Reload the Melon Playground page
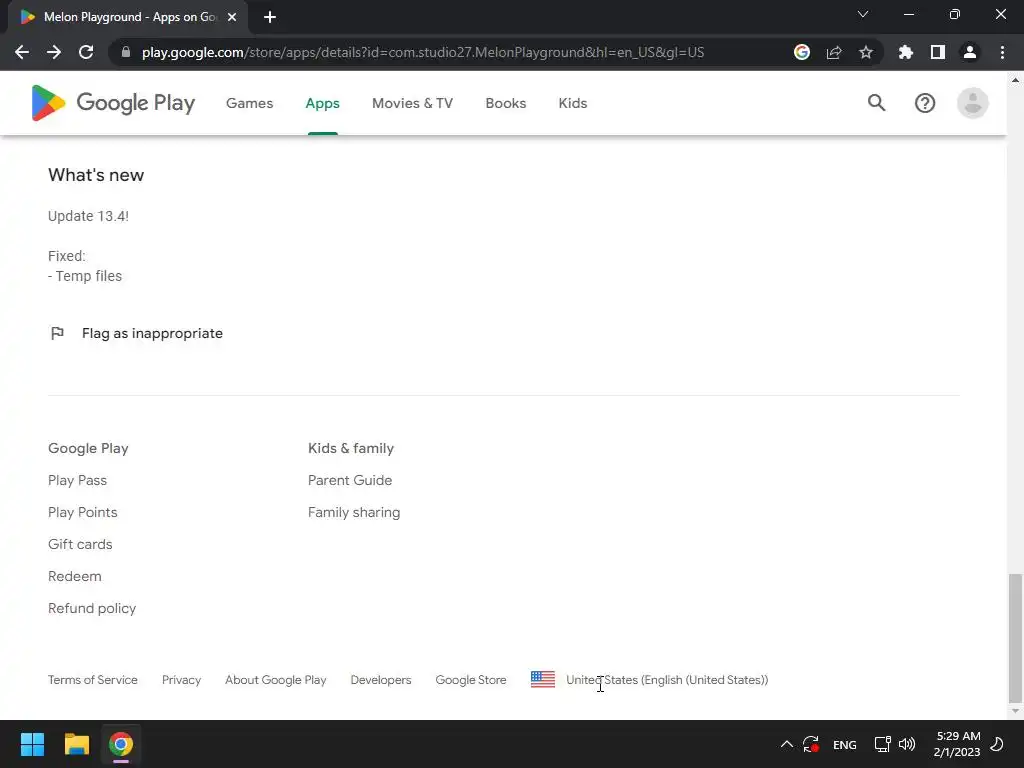Screen dimensions: 1024x768 click(x=86, y=52)
